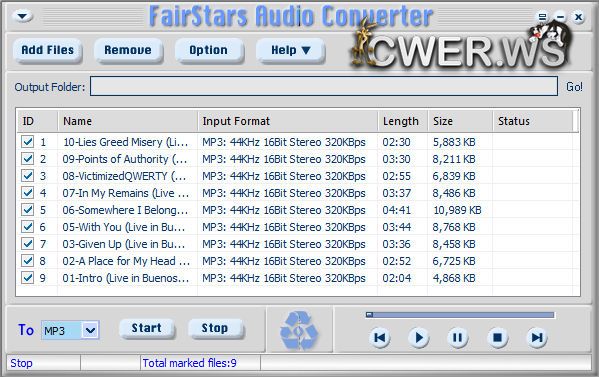Sort list by ID column header
This screenshot has width=599, height=377.
click(x=37, y=121)
